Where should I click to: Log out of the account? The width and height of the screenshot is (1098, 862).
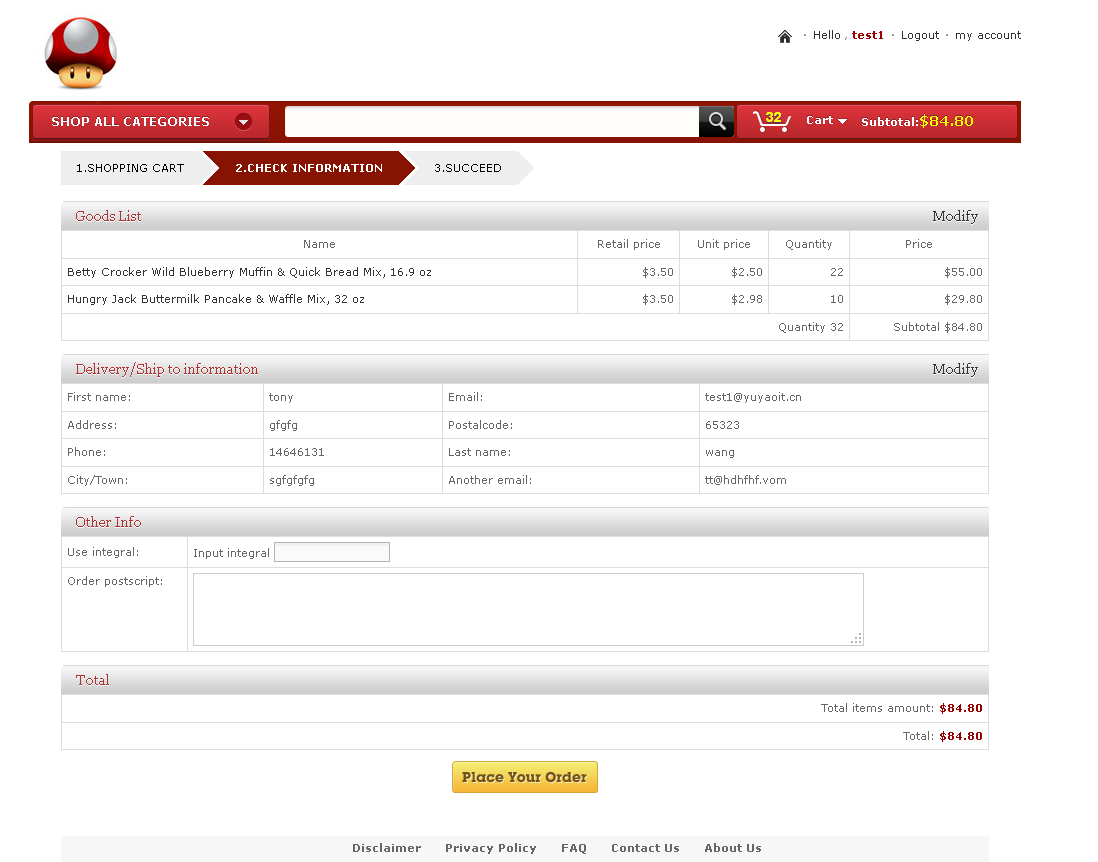(919, 35)
